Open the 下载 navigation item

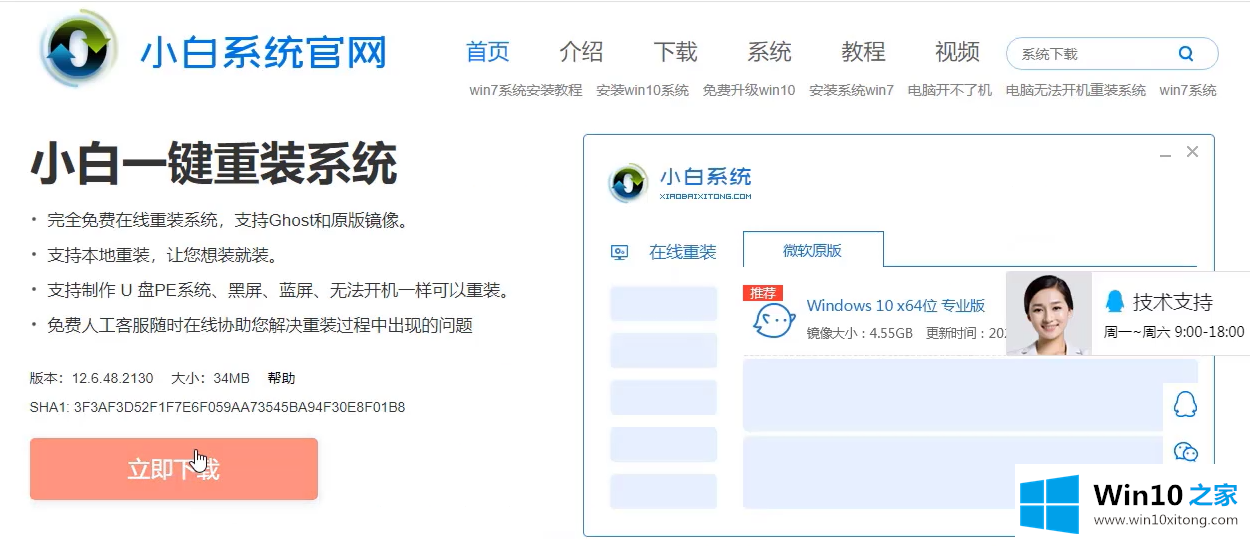675,52
